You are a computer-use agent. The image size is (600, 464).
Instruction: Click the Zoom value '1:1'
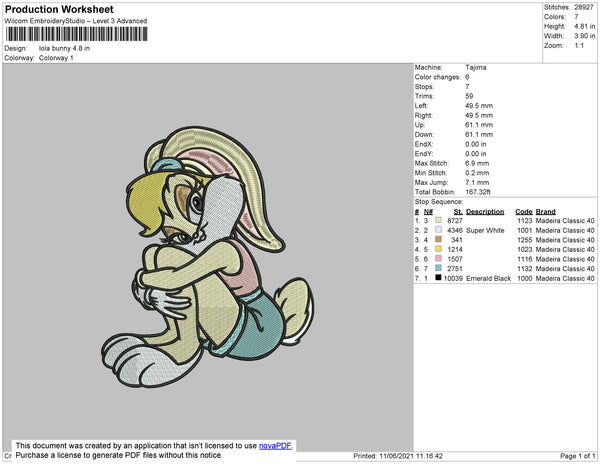pos(579,46)
